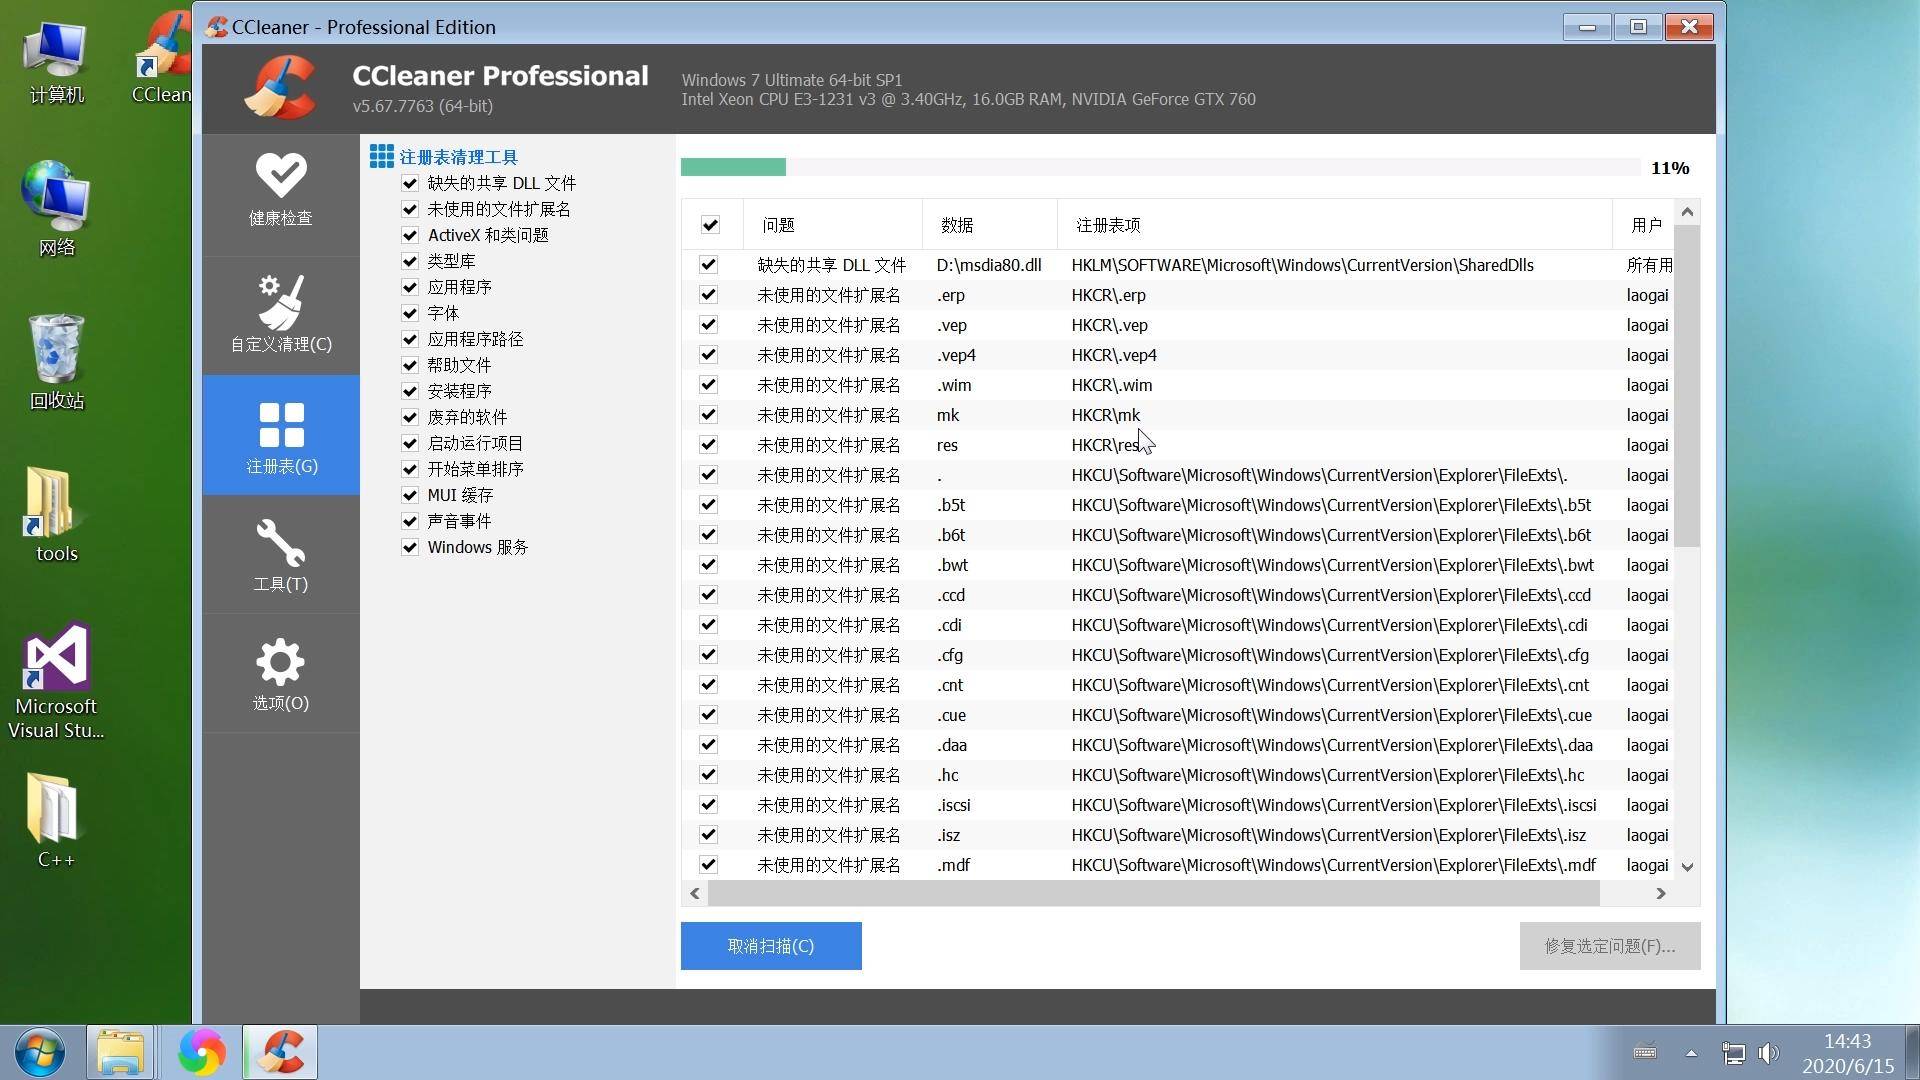Click the network icon in system tray
Image resolution: width=1920 pixels, height=1080 pixels.
[x=1733, y=1053]
